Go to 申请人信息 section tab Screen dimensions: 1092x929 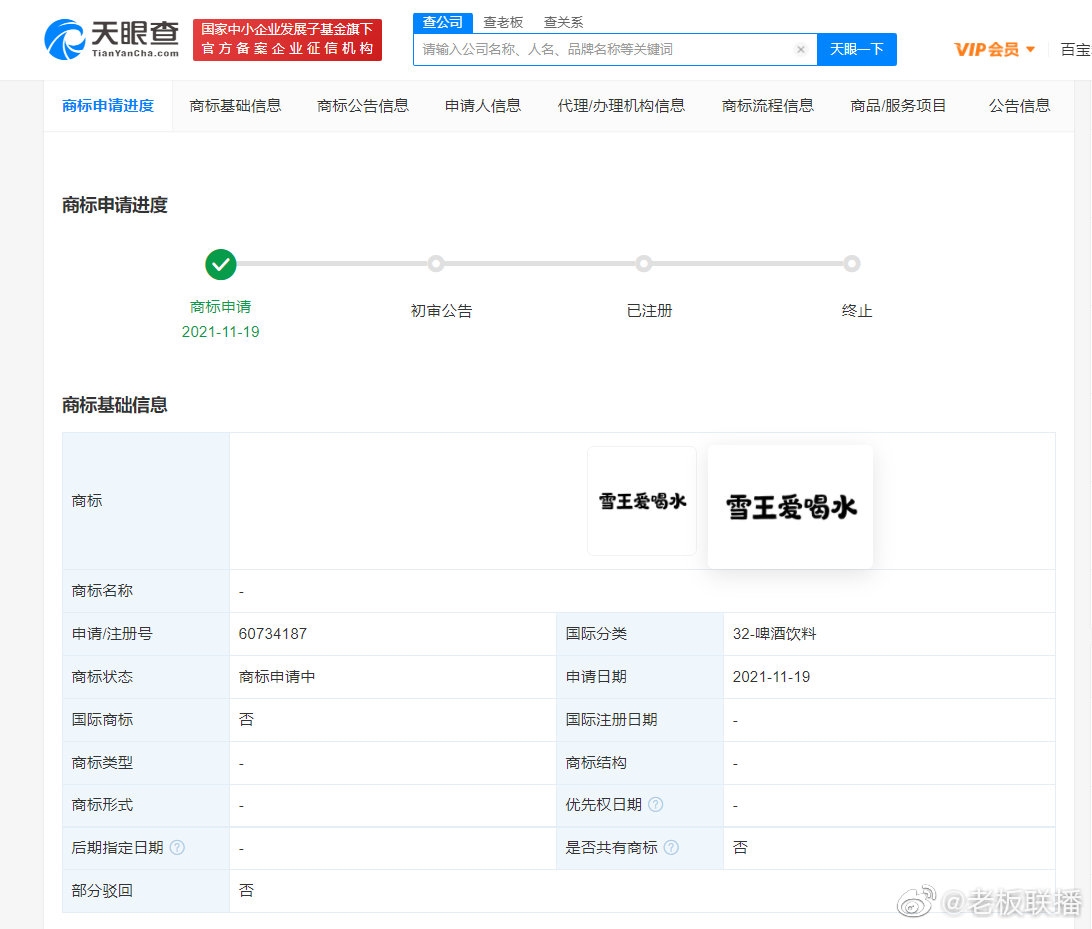pyautogui.click(x=483, y=105)
